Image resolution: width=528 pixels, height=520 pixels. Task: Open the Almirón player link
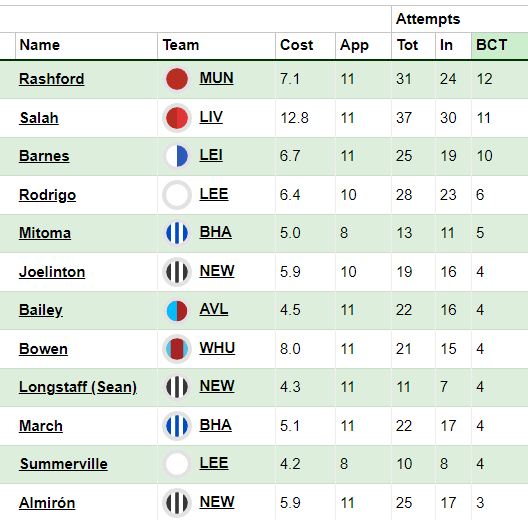[47, 503]
